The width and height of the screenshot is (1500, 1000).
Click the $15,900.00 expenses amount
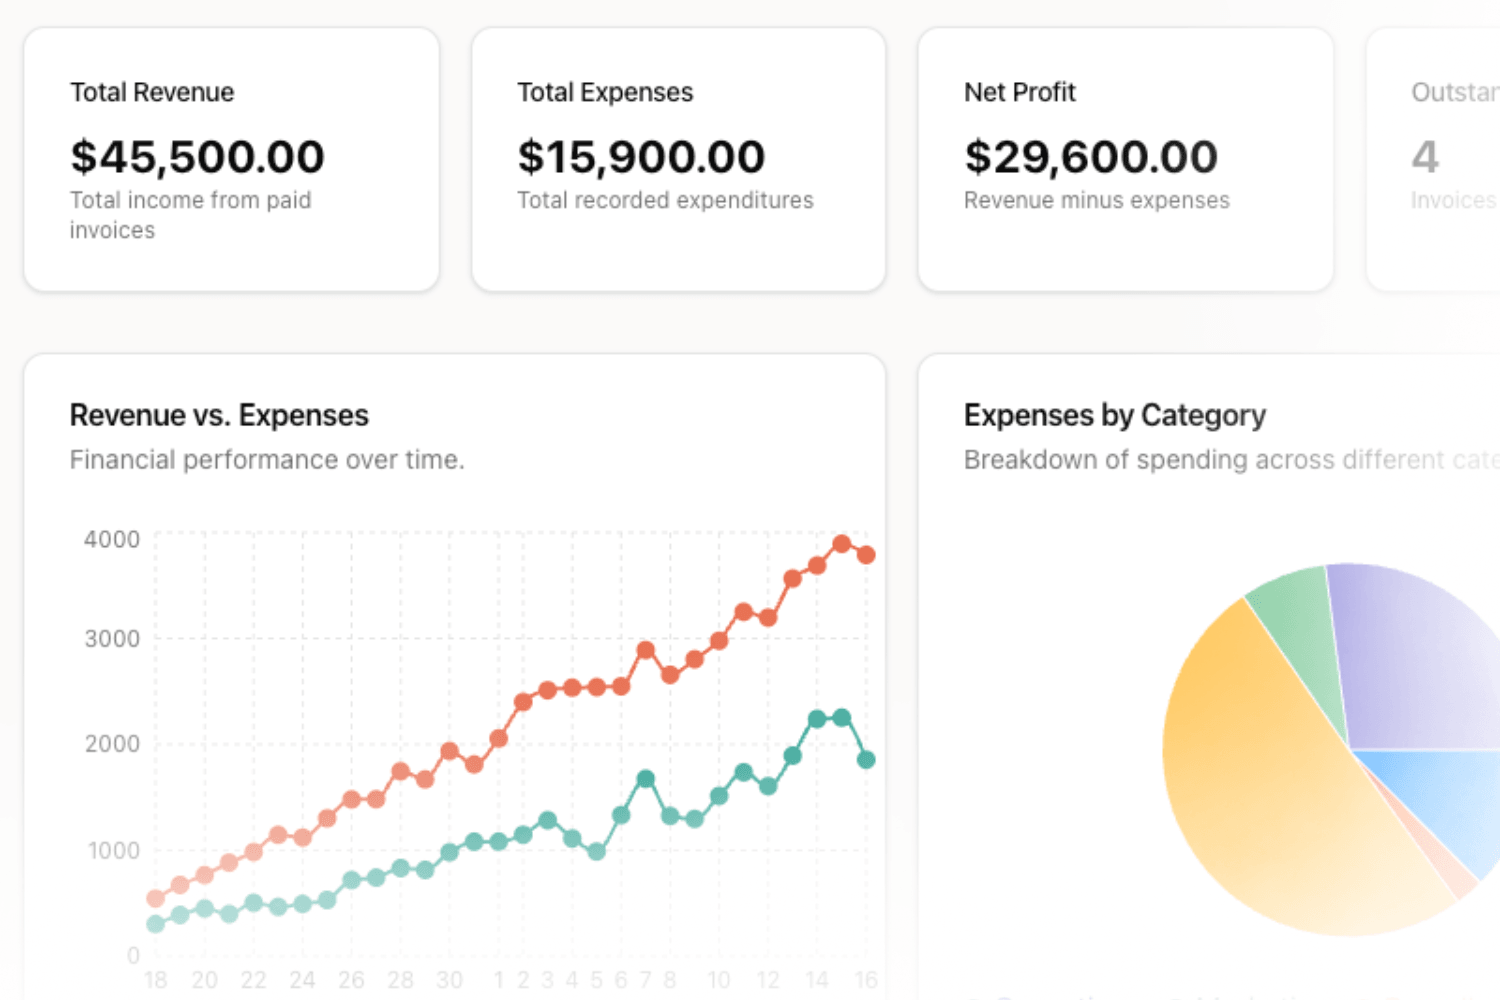[641, 157]
